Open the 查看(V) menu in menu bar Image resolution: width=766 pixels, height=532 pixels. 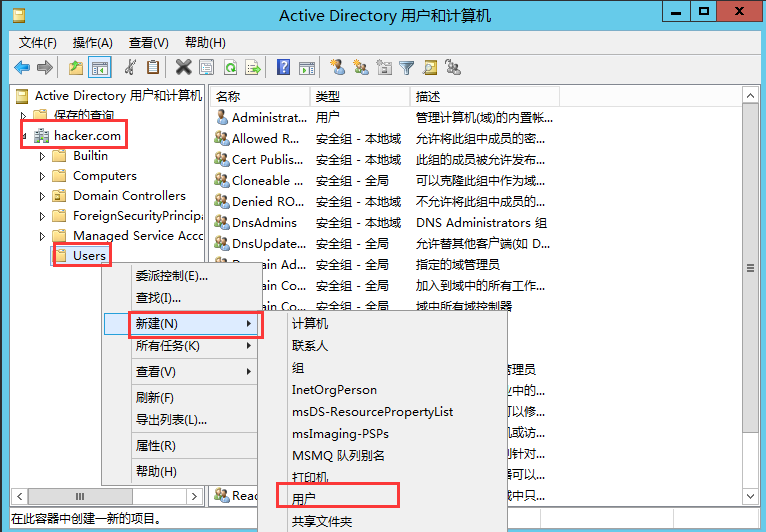pos(149,43)
